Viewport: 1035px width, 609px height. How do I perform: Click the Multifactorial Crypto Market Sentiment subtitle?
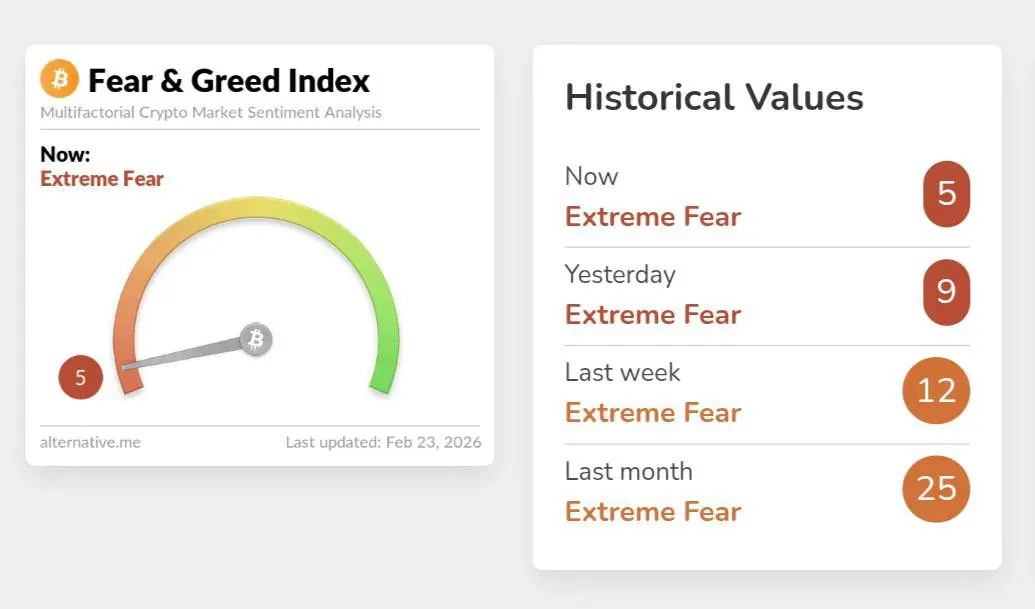click(x=211, y=113)
